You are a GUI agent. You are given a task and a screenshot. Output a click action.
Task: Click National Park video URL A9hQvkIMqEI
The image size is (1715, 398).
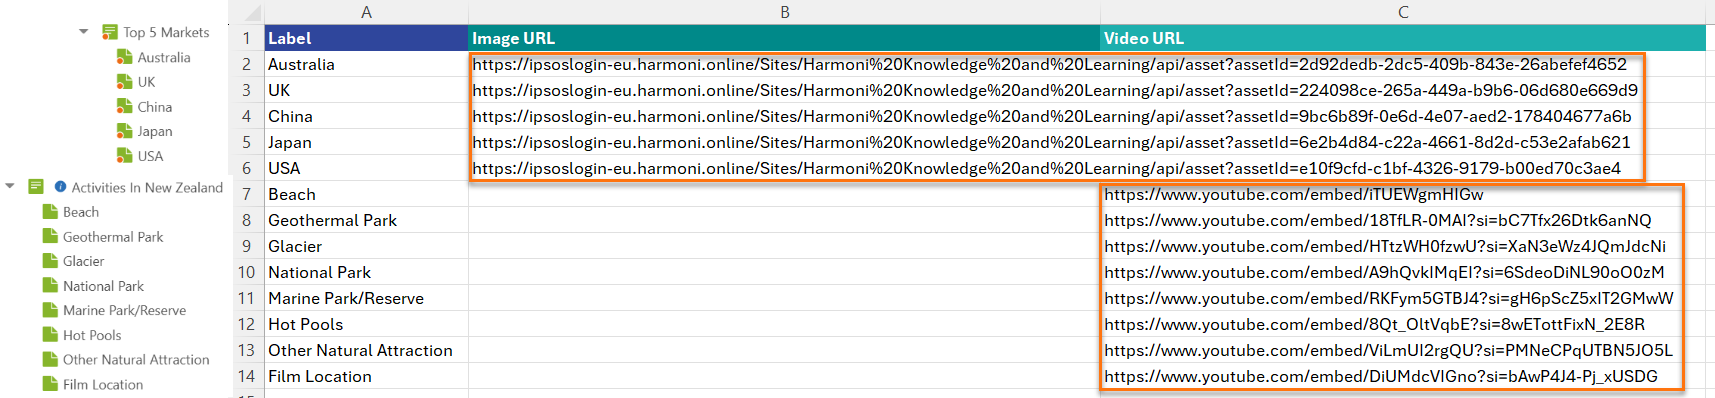[x=1384, y=272]
